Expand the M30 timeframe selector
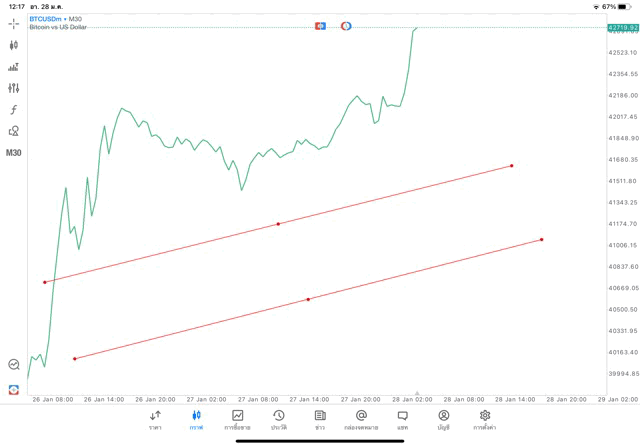Screen dimensions: 640x447 14,153
